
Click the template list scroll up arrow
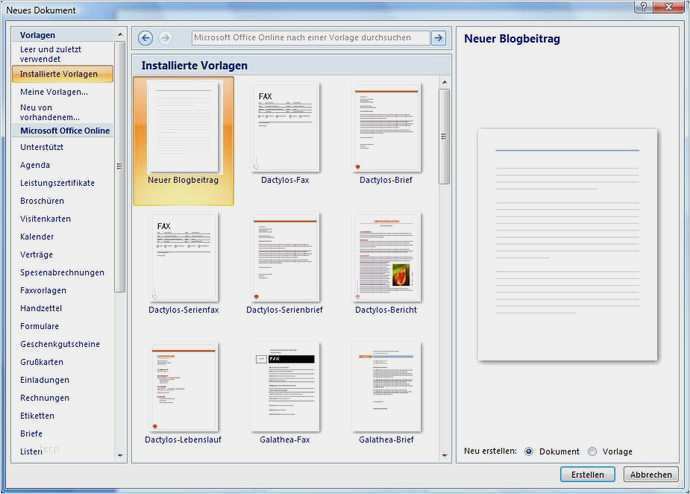coord(444,82)
